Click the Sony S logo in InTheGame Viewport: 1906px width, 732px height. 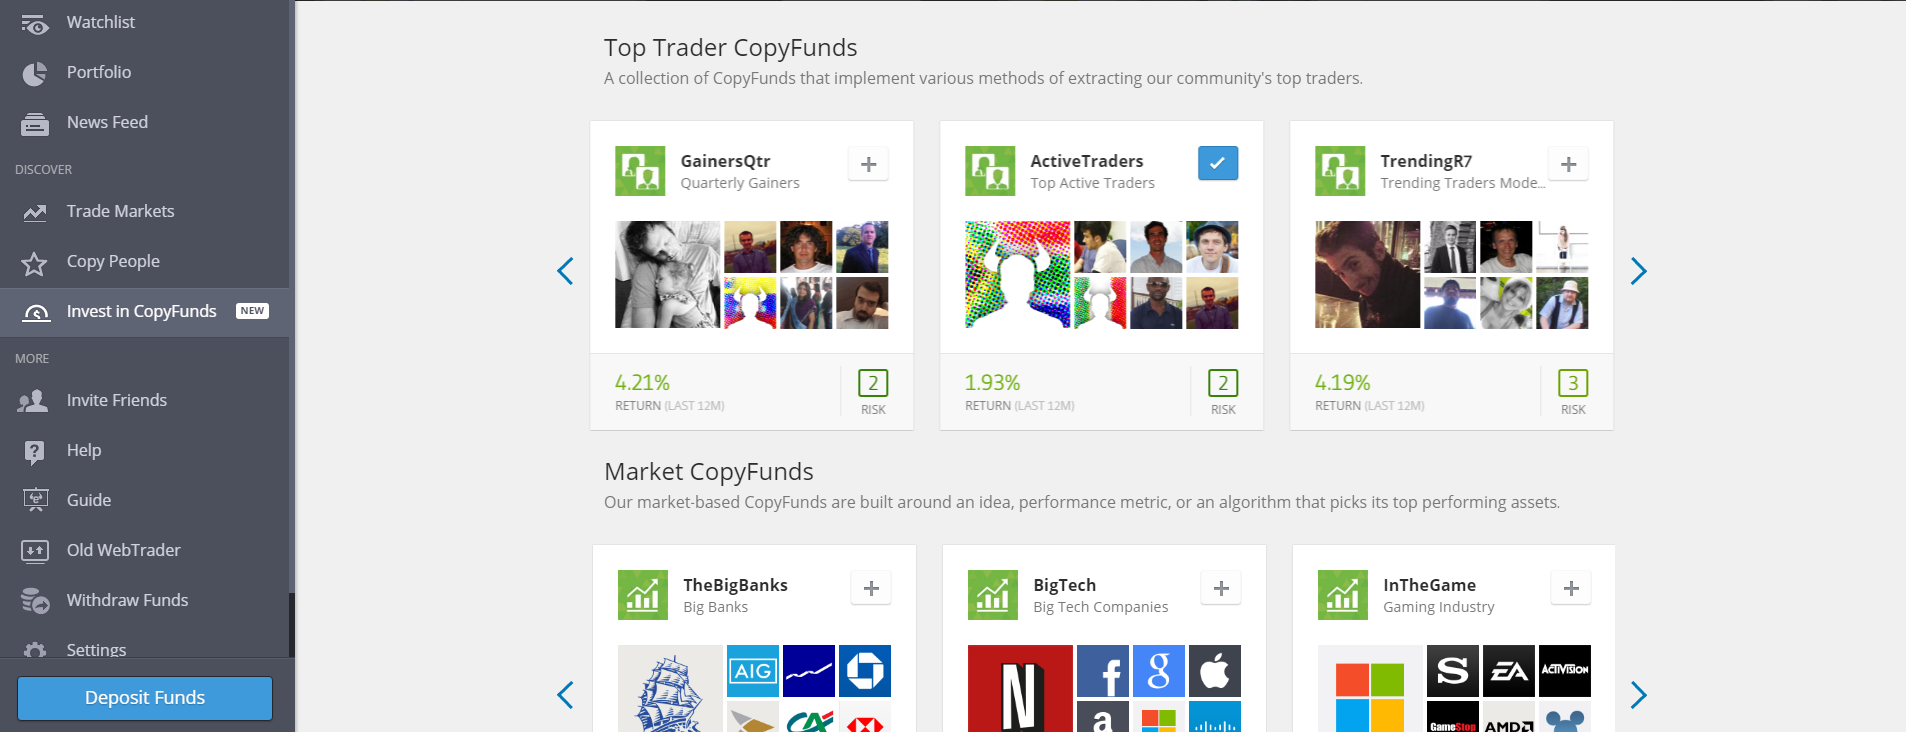1453,671
